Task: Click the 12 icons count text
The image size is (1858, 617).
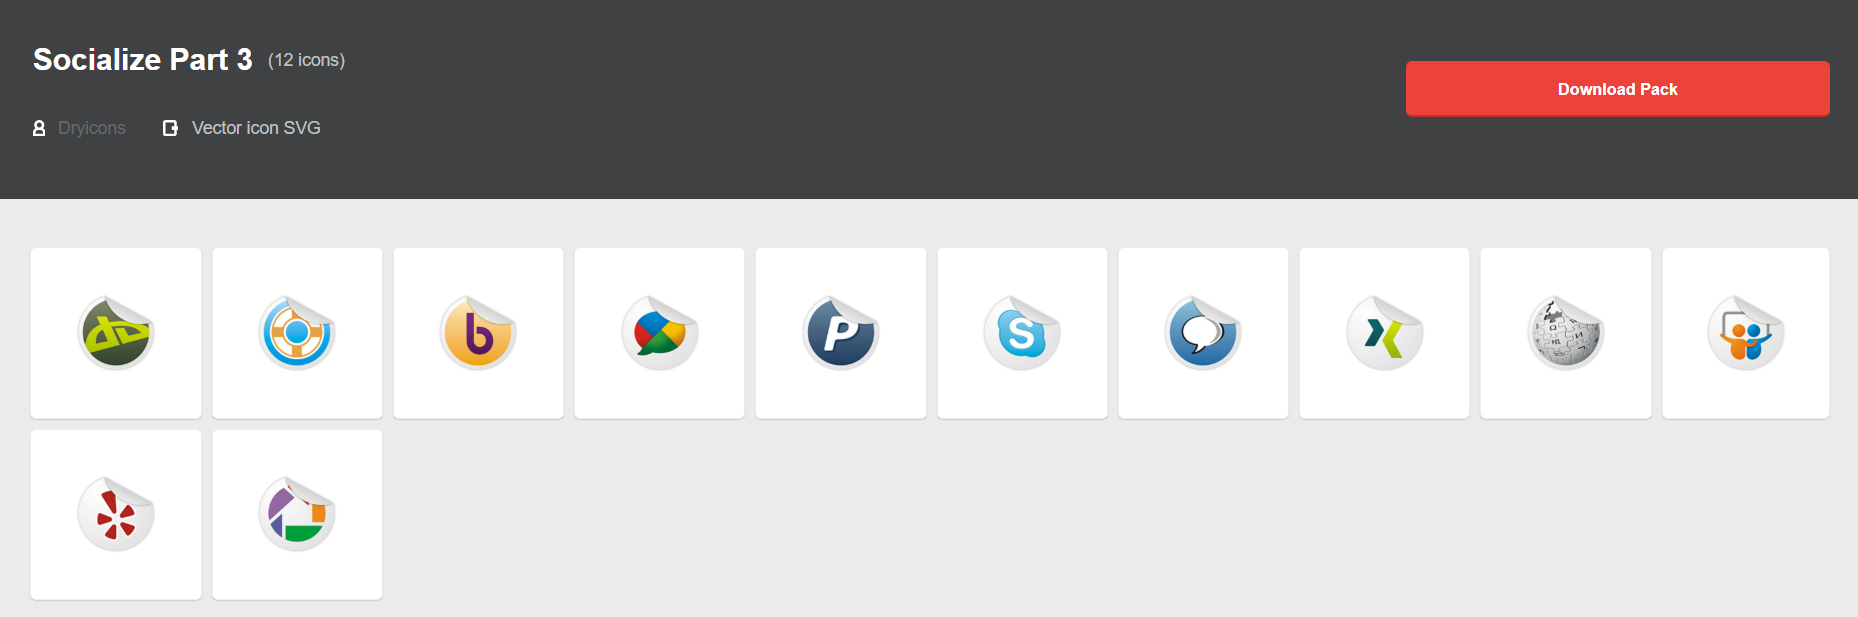Action: 306,61
